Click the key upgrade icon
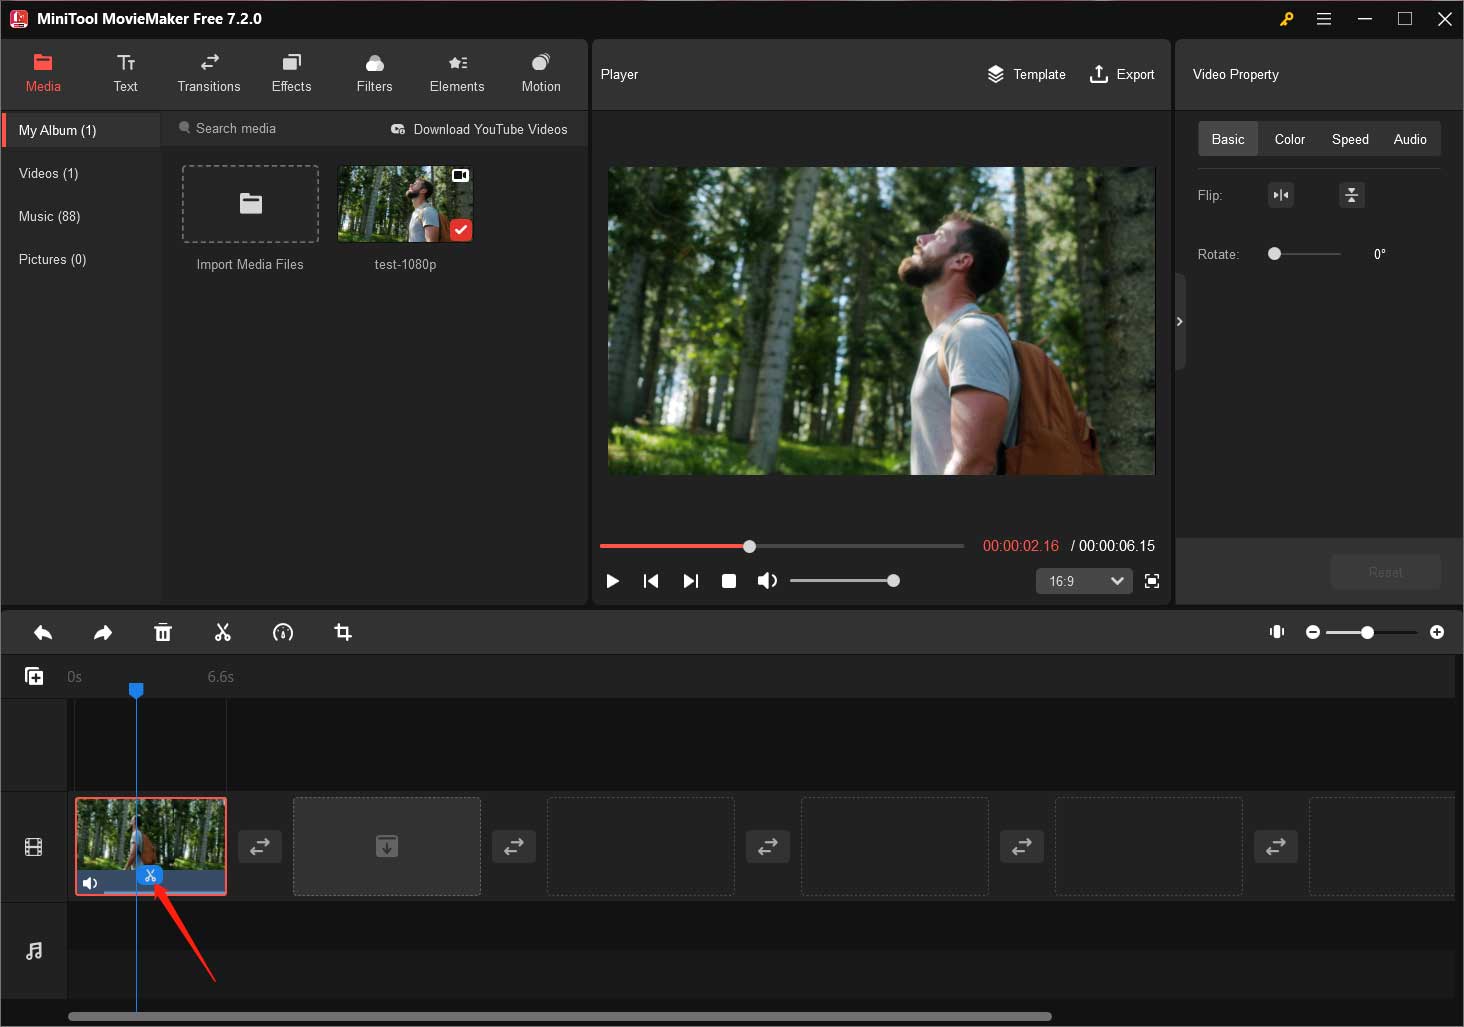 (x=1287, y=19)
